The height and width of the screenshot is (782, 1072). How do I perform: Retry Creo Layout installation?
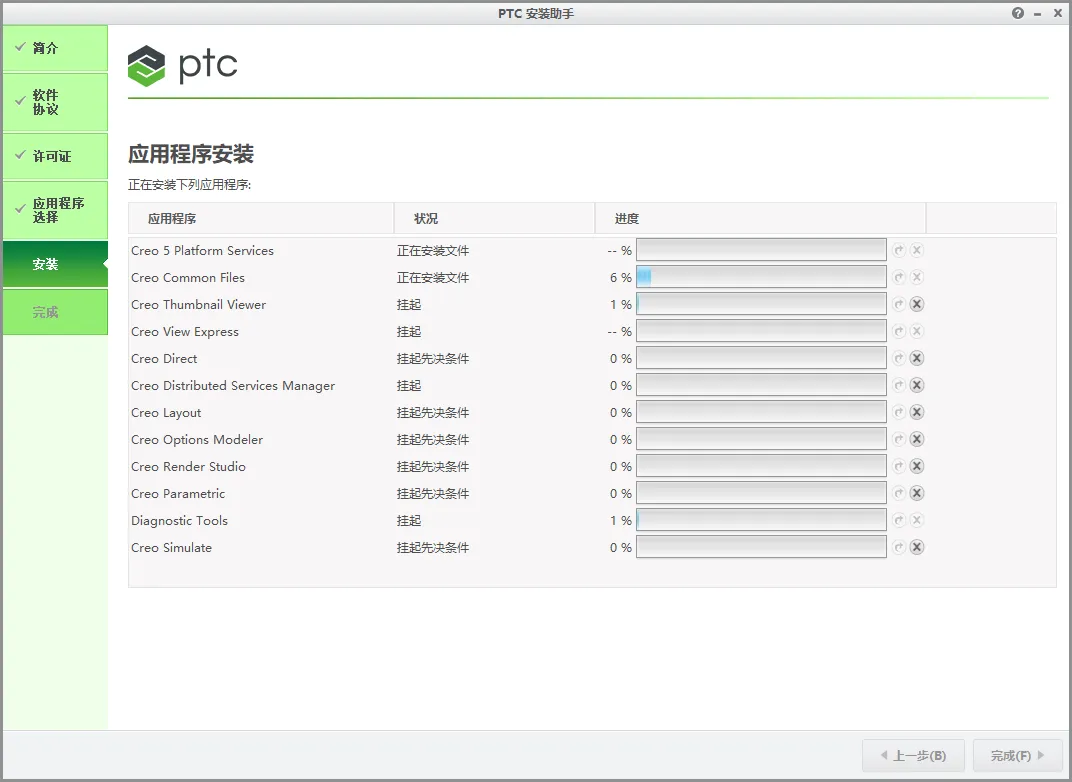(899, 412)
